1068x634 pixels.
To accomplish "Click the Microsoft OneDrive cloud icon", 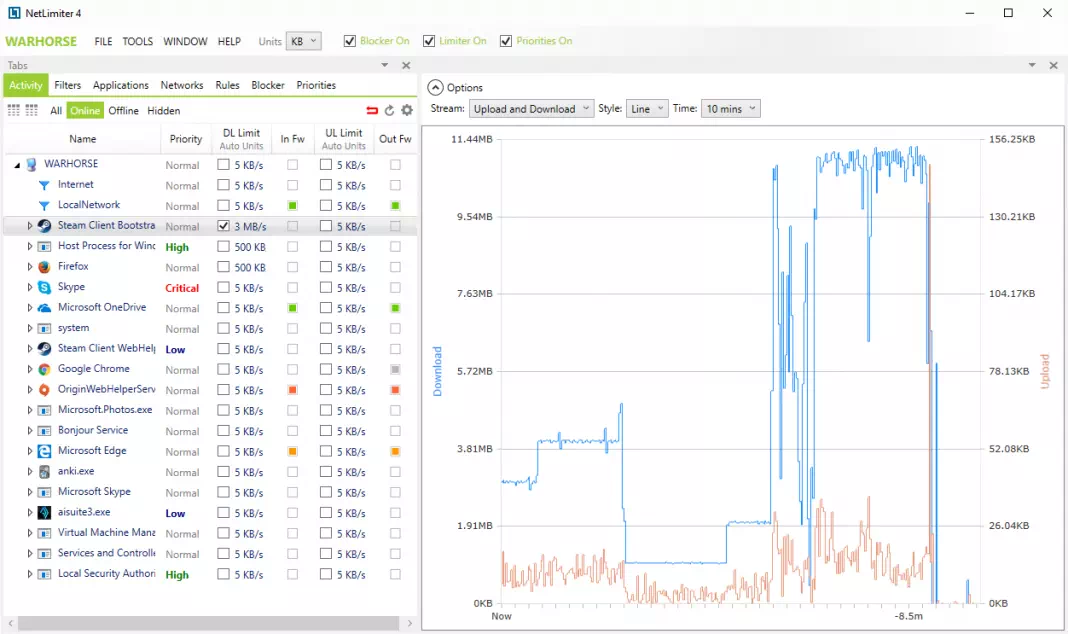I will click(44, 308).
